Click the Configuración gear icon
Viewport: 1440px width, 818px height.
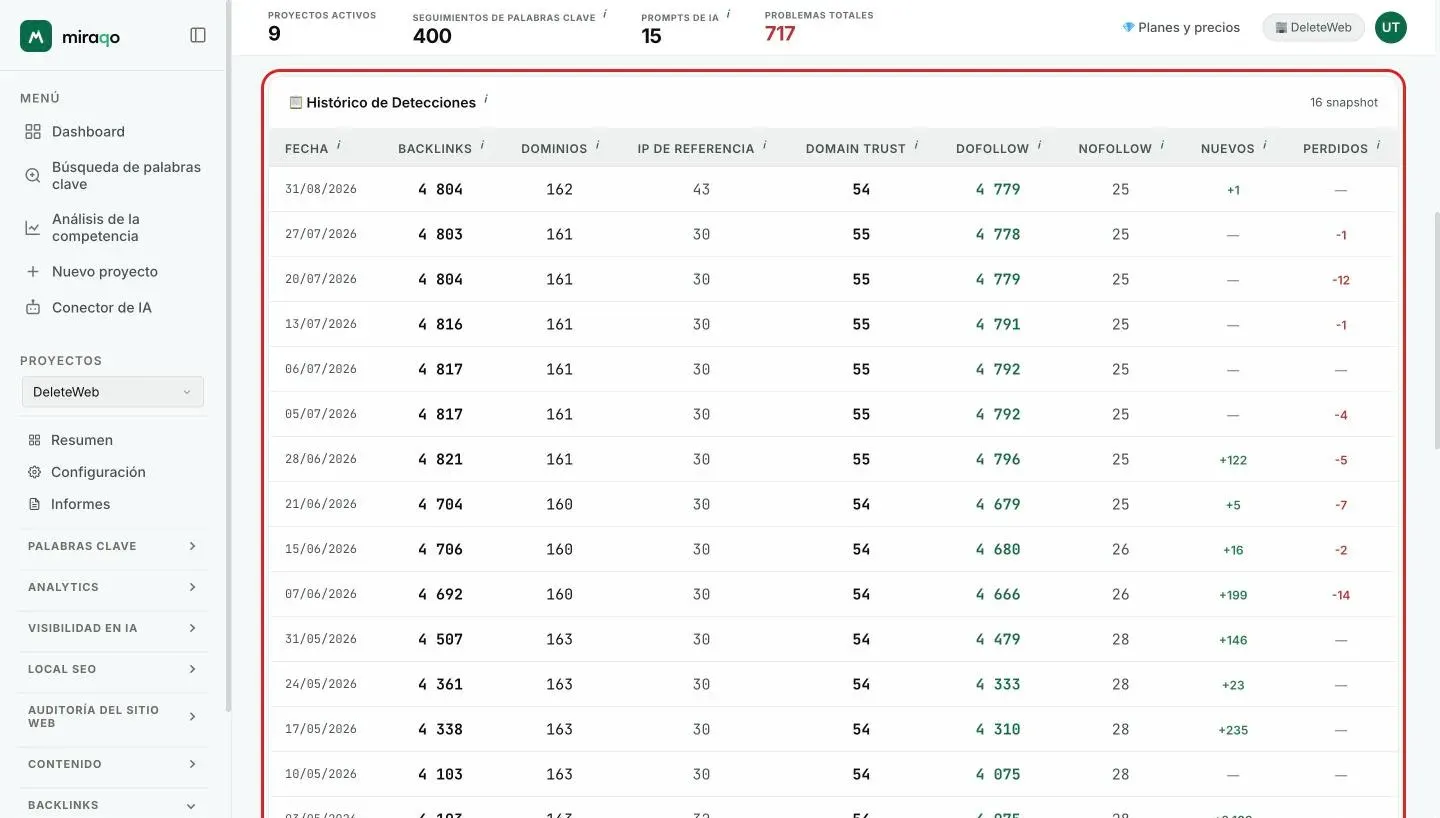click(x=34, y=472)
